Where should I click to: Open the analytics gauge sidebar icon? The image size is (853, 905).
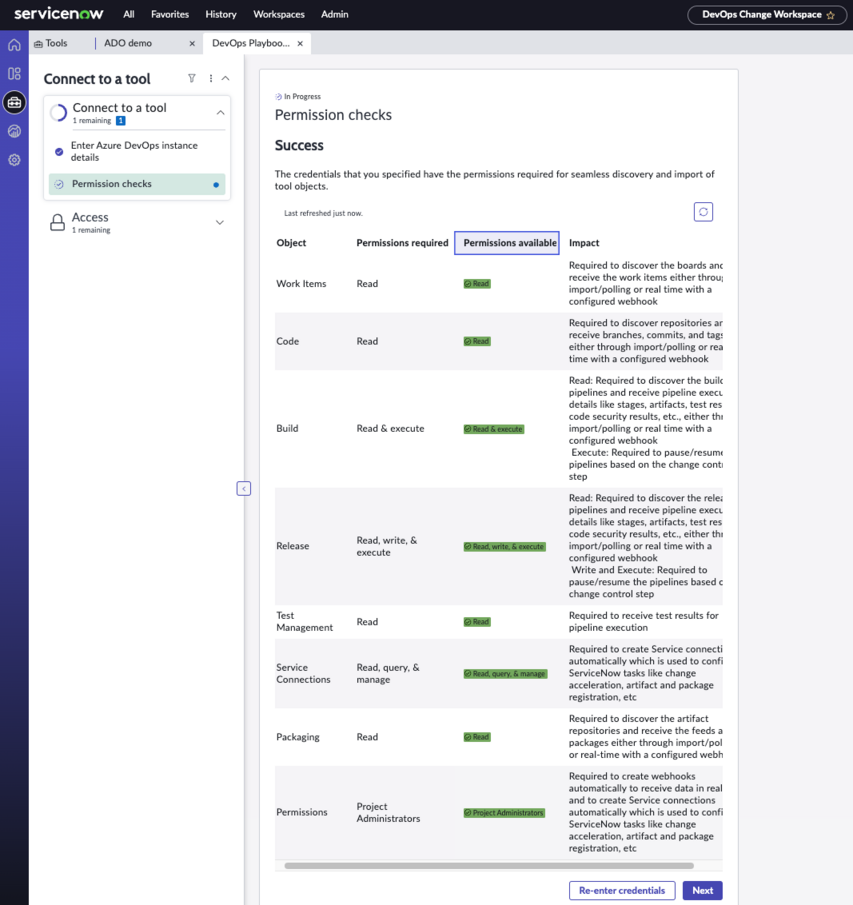[x=14, y=131]
